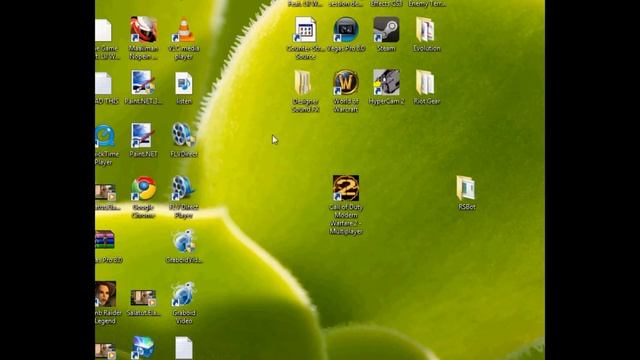
Task: Launch Vegas Pro 8.0 from the desktop
Action: [346, 30]
